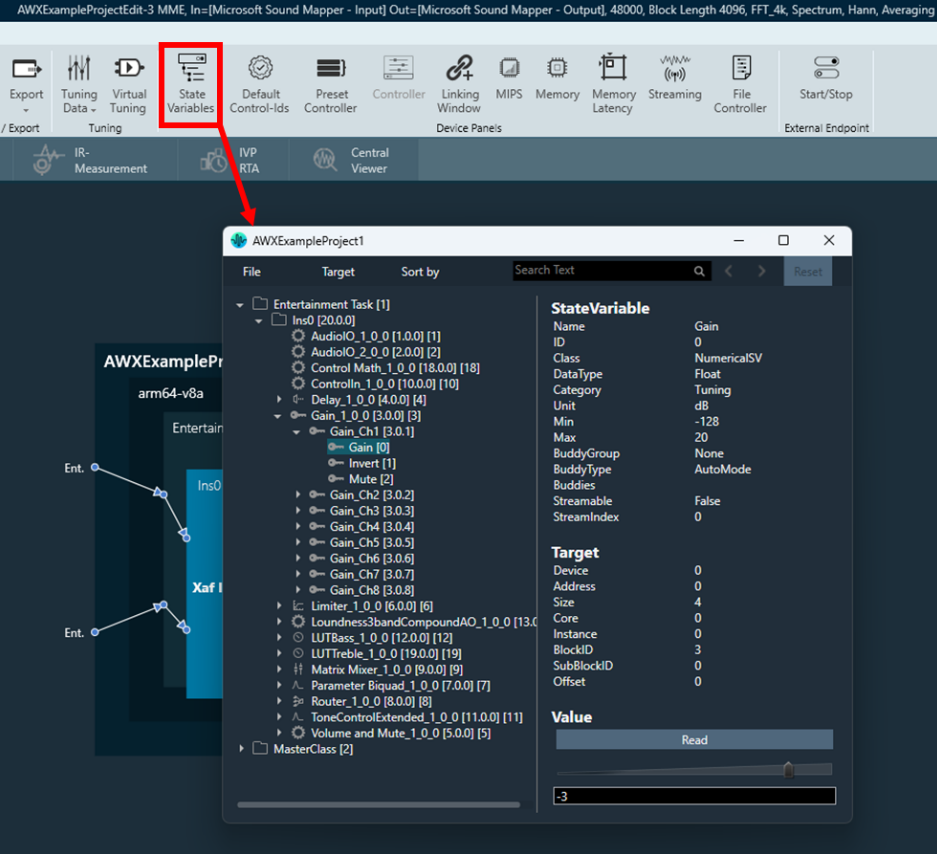The width and height of the screenshot is (937, 854).
Task: Open Default Control-Ids panel
Action: pyautogui.click(x=260, y=84)
